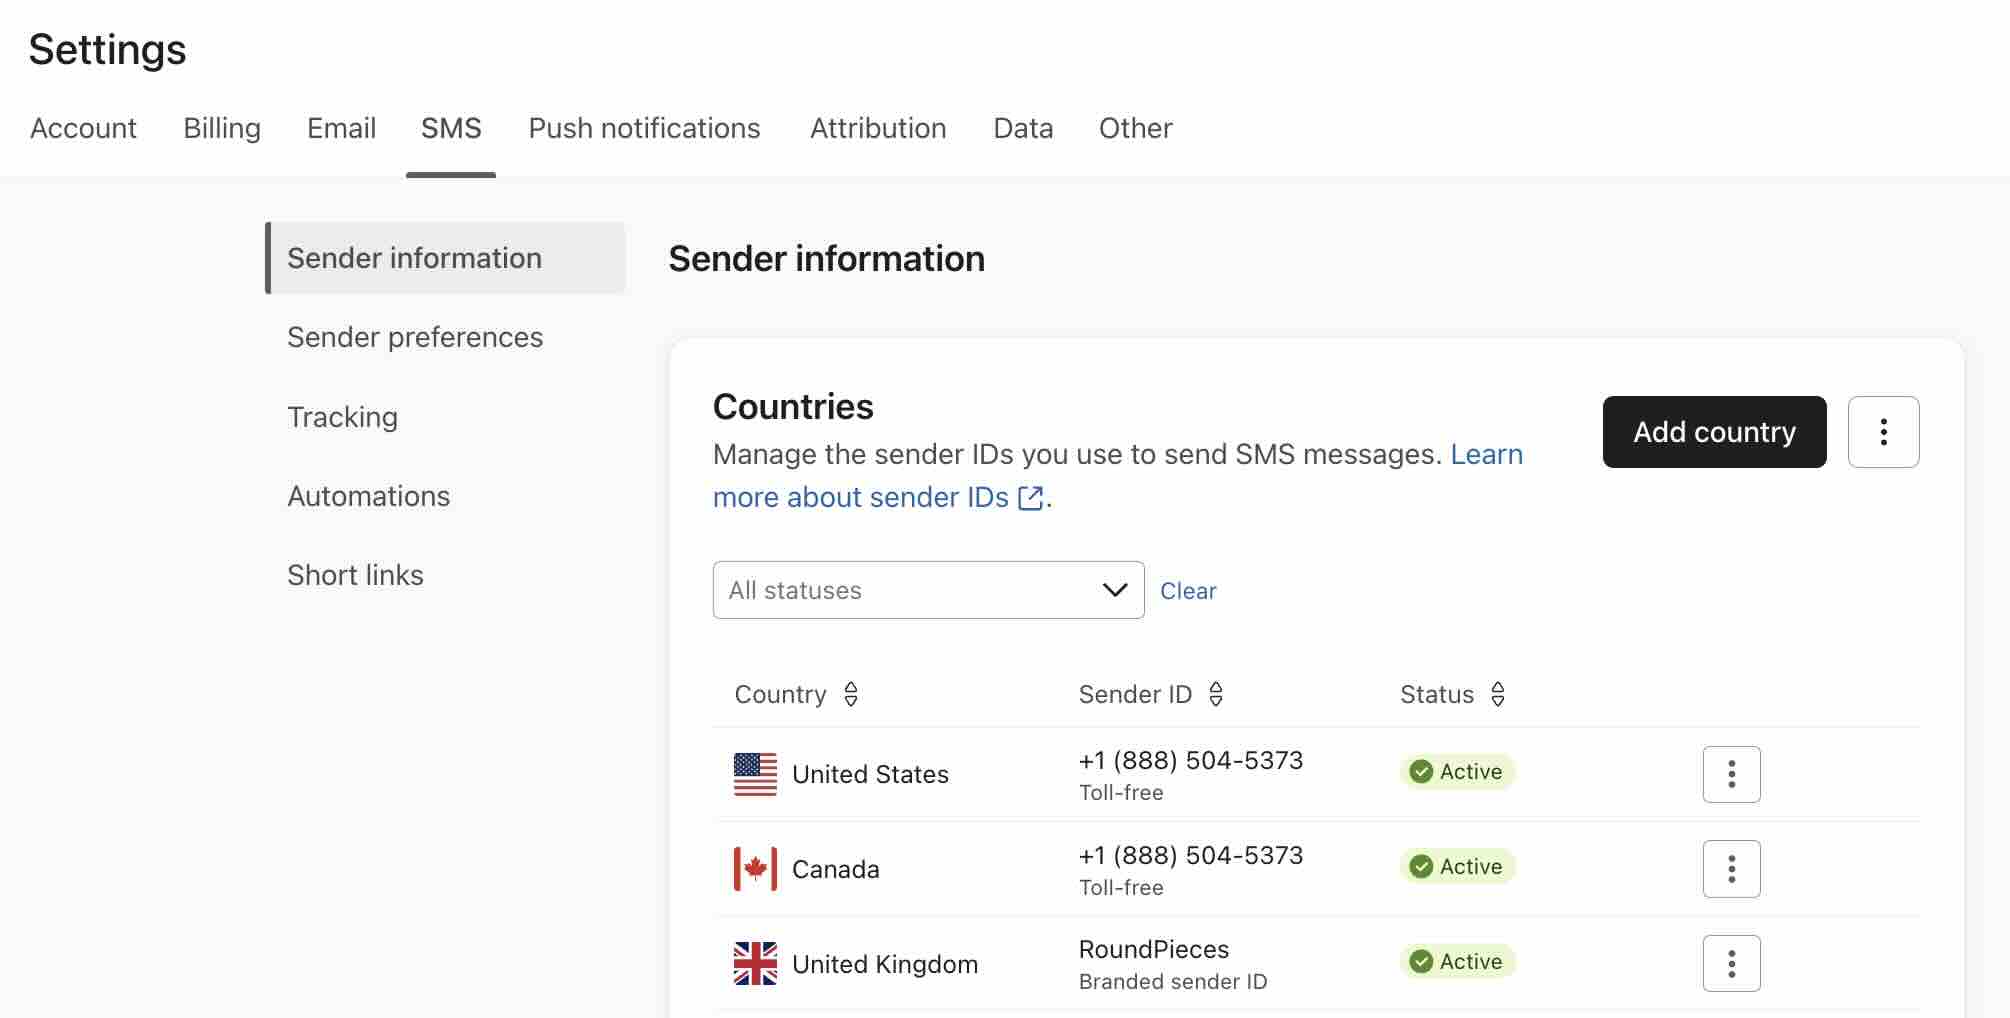Expand the All statuses filter dropdown
The height and width of the screenshot is (1018, 2010).
click(928, 590)
